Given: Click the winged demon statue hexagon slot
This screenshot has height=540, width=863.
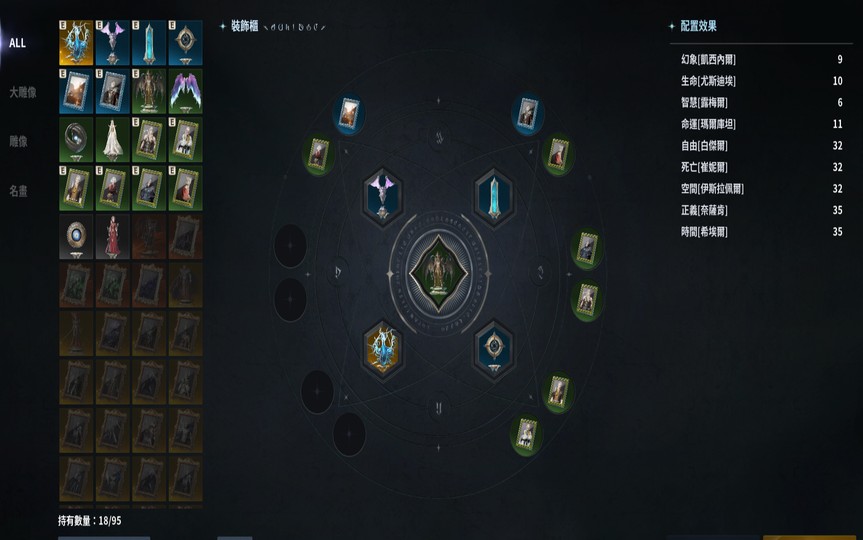Looking at the screenshot, I should point(383,197).
